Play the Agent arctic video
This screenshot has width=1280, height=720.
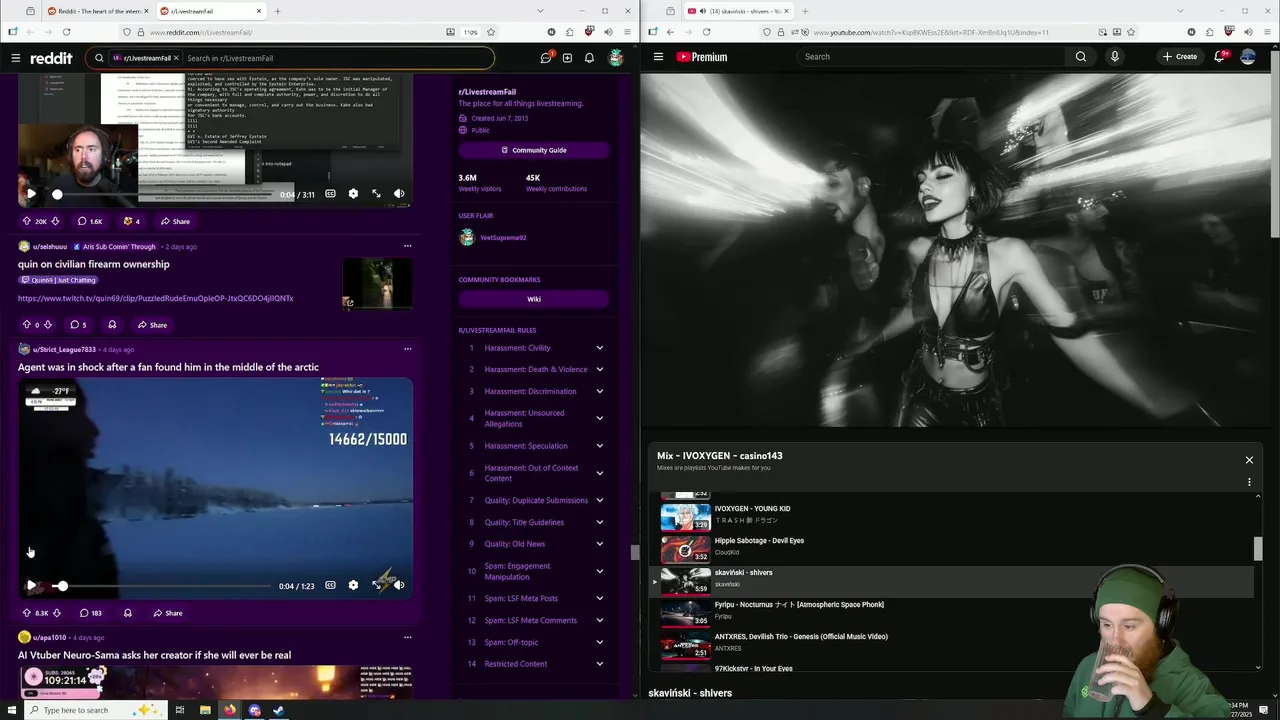[x=31, y=585]
